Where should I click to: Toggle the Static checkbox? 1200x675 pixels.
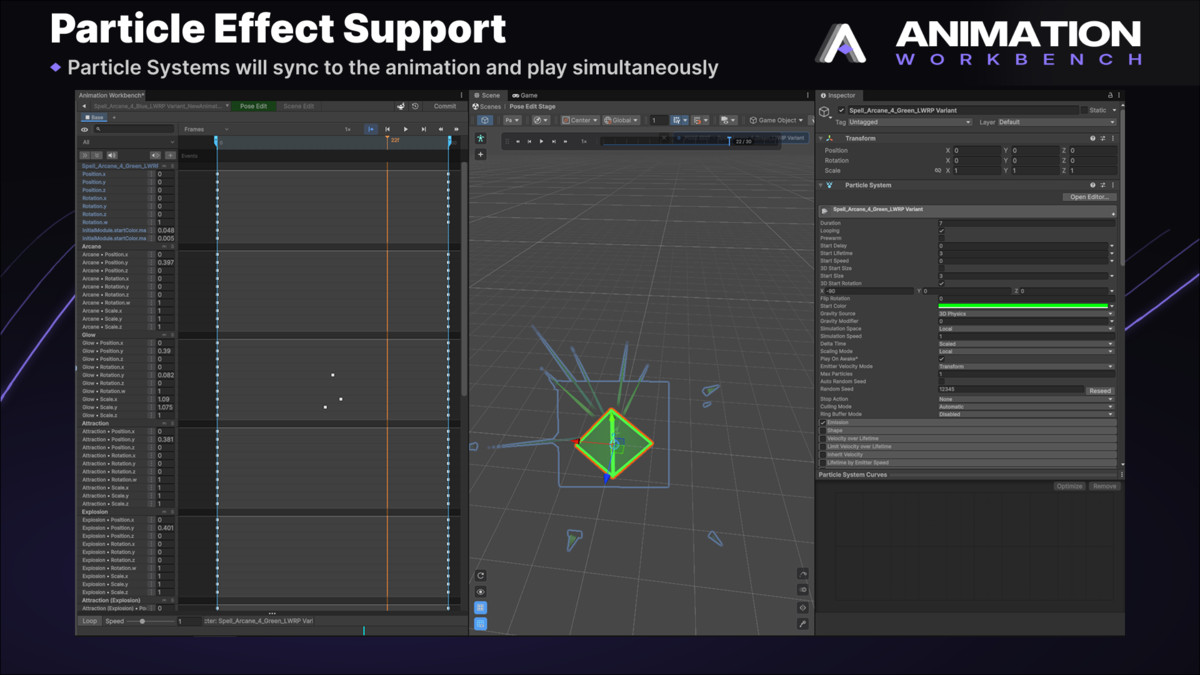[1084, 110]
